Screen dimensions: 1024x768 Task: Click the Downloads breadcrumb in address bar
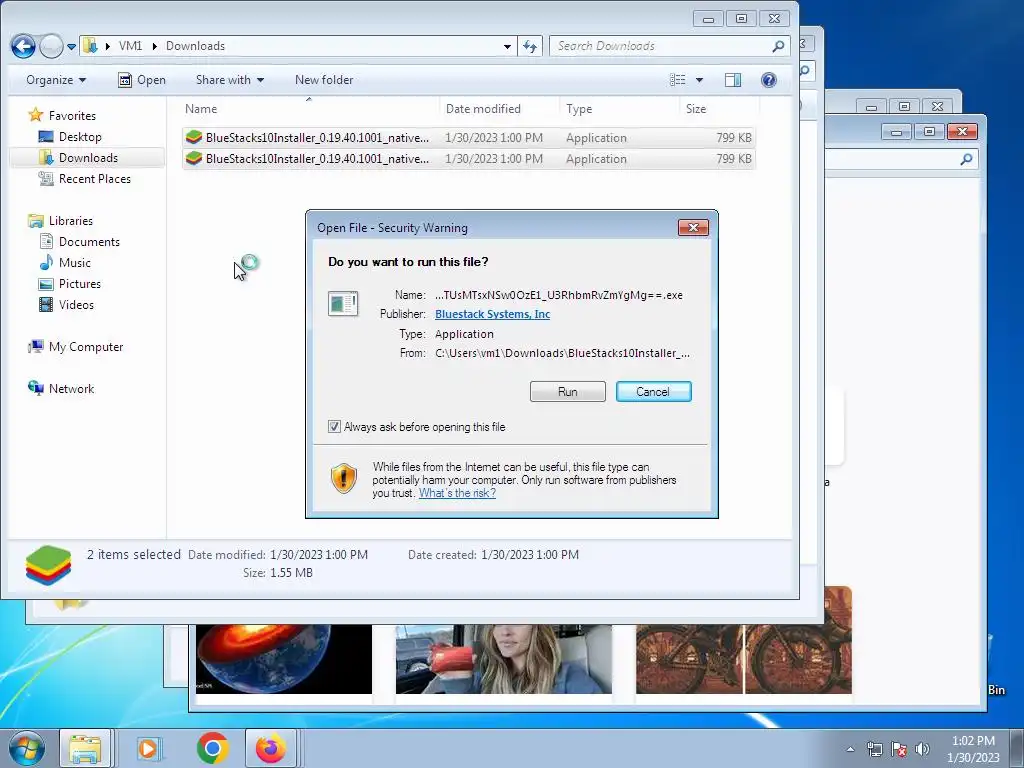(195, 46)
